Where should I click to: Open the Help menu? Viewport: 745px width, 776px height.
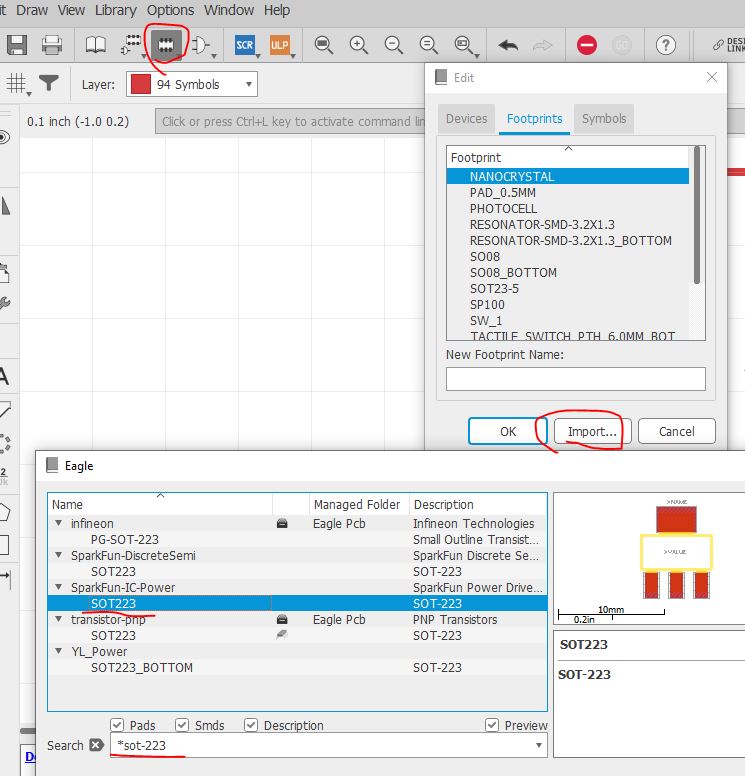pyautogui.click(x=277, y=10)
